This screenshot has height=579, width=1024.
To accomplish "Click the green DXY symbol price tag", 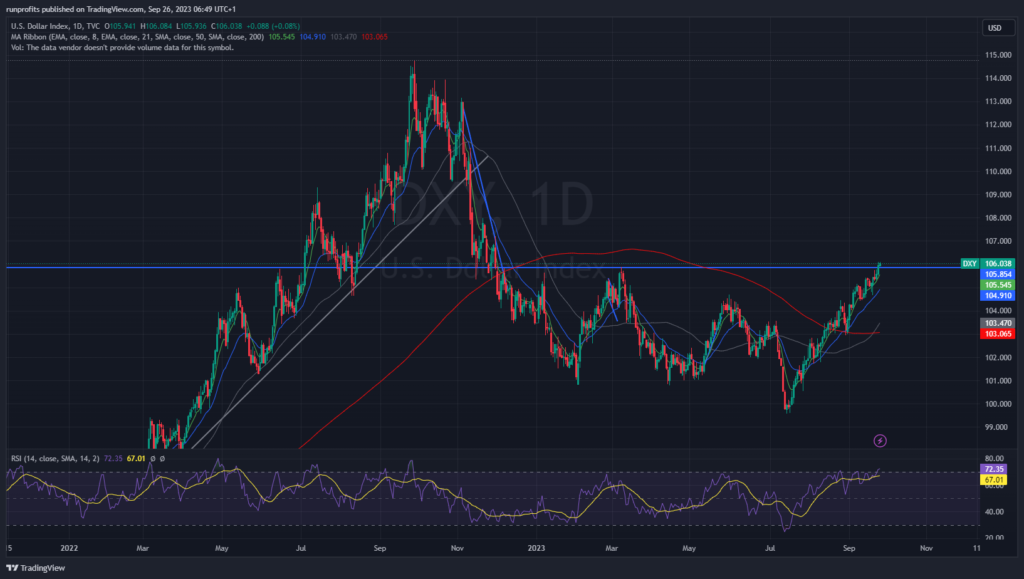I will click(968, 263).
